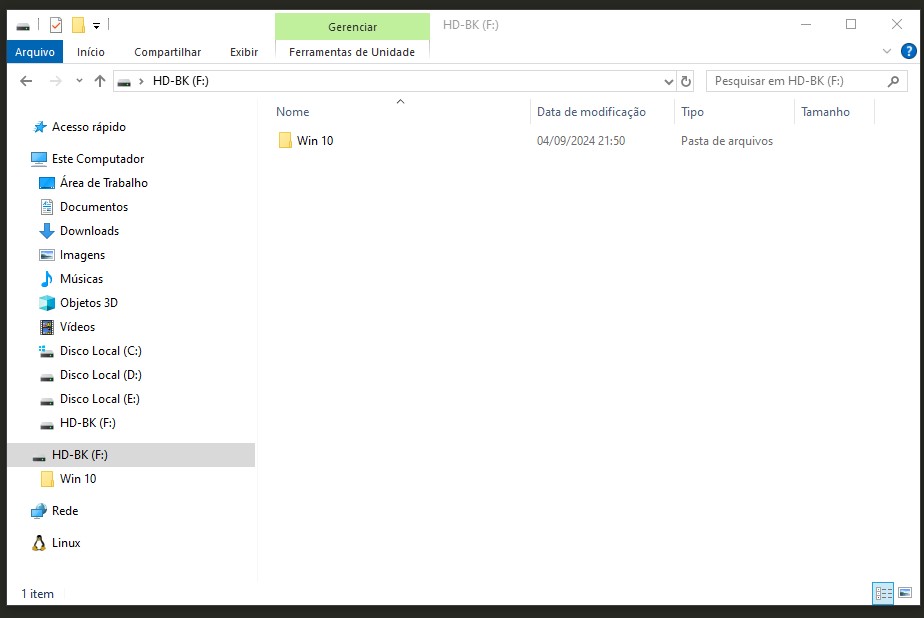Screen dimensions: 924x618
Task: Refresh the HD-BK (F:) folder view
Action: click(686, 81)
